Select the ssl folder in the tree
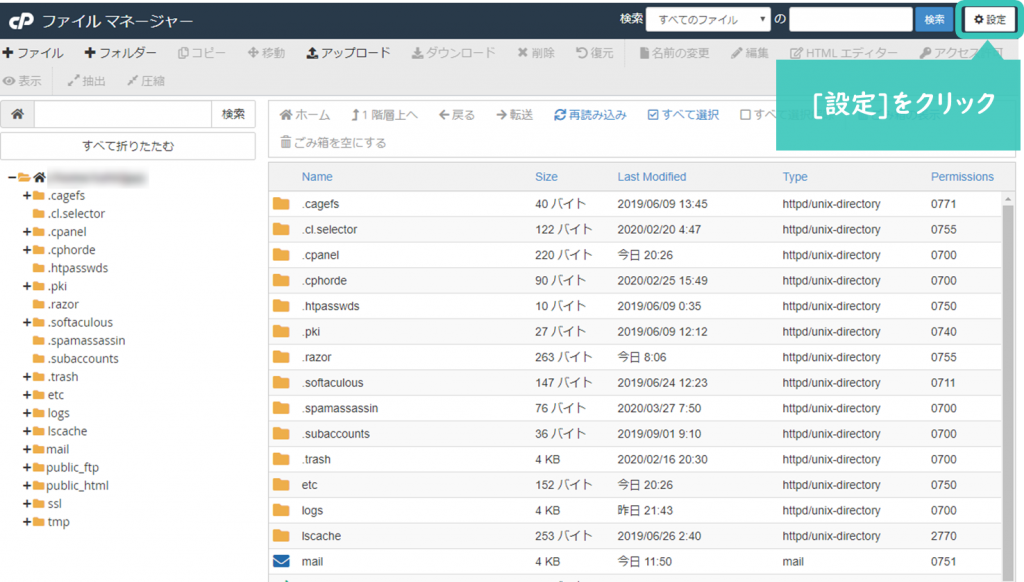This screenshot has height=582, width=1024. pos(55,504)
